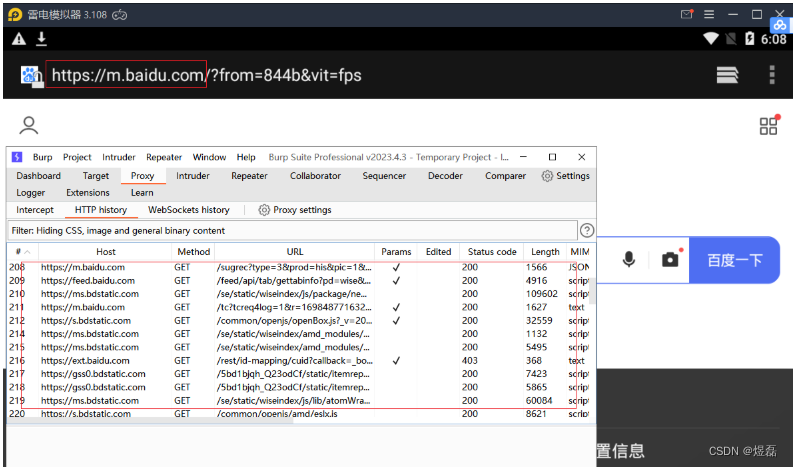Switch to the Target tab
The width and height of the screenshot is (793, 467).
pos(96,176)
